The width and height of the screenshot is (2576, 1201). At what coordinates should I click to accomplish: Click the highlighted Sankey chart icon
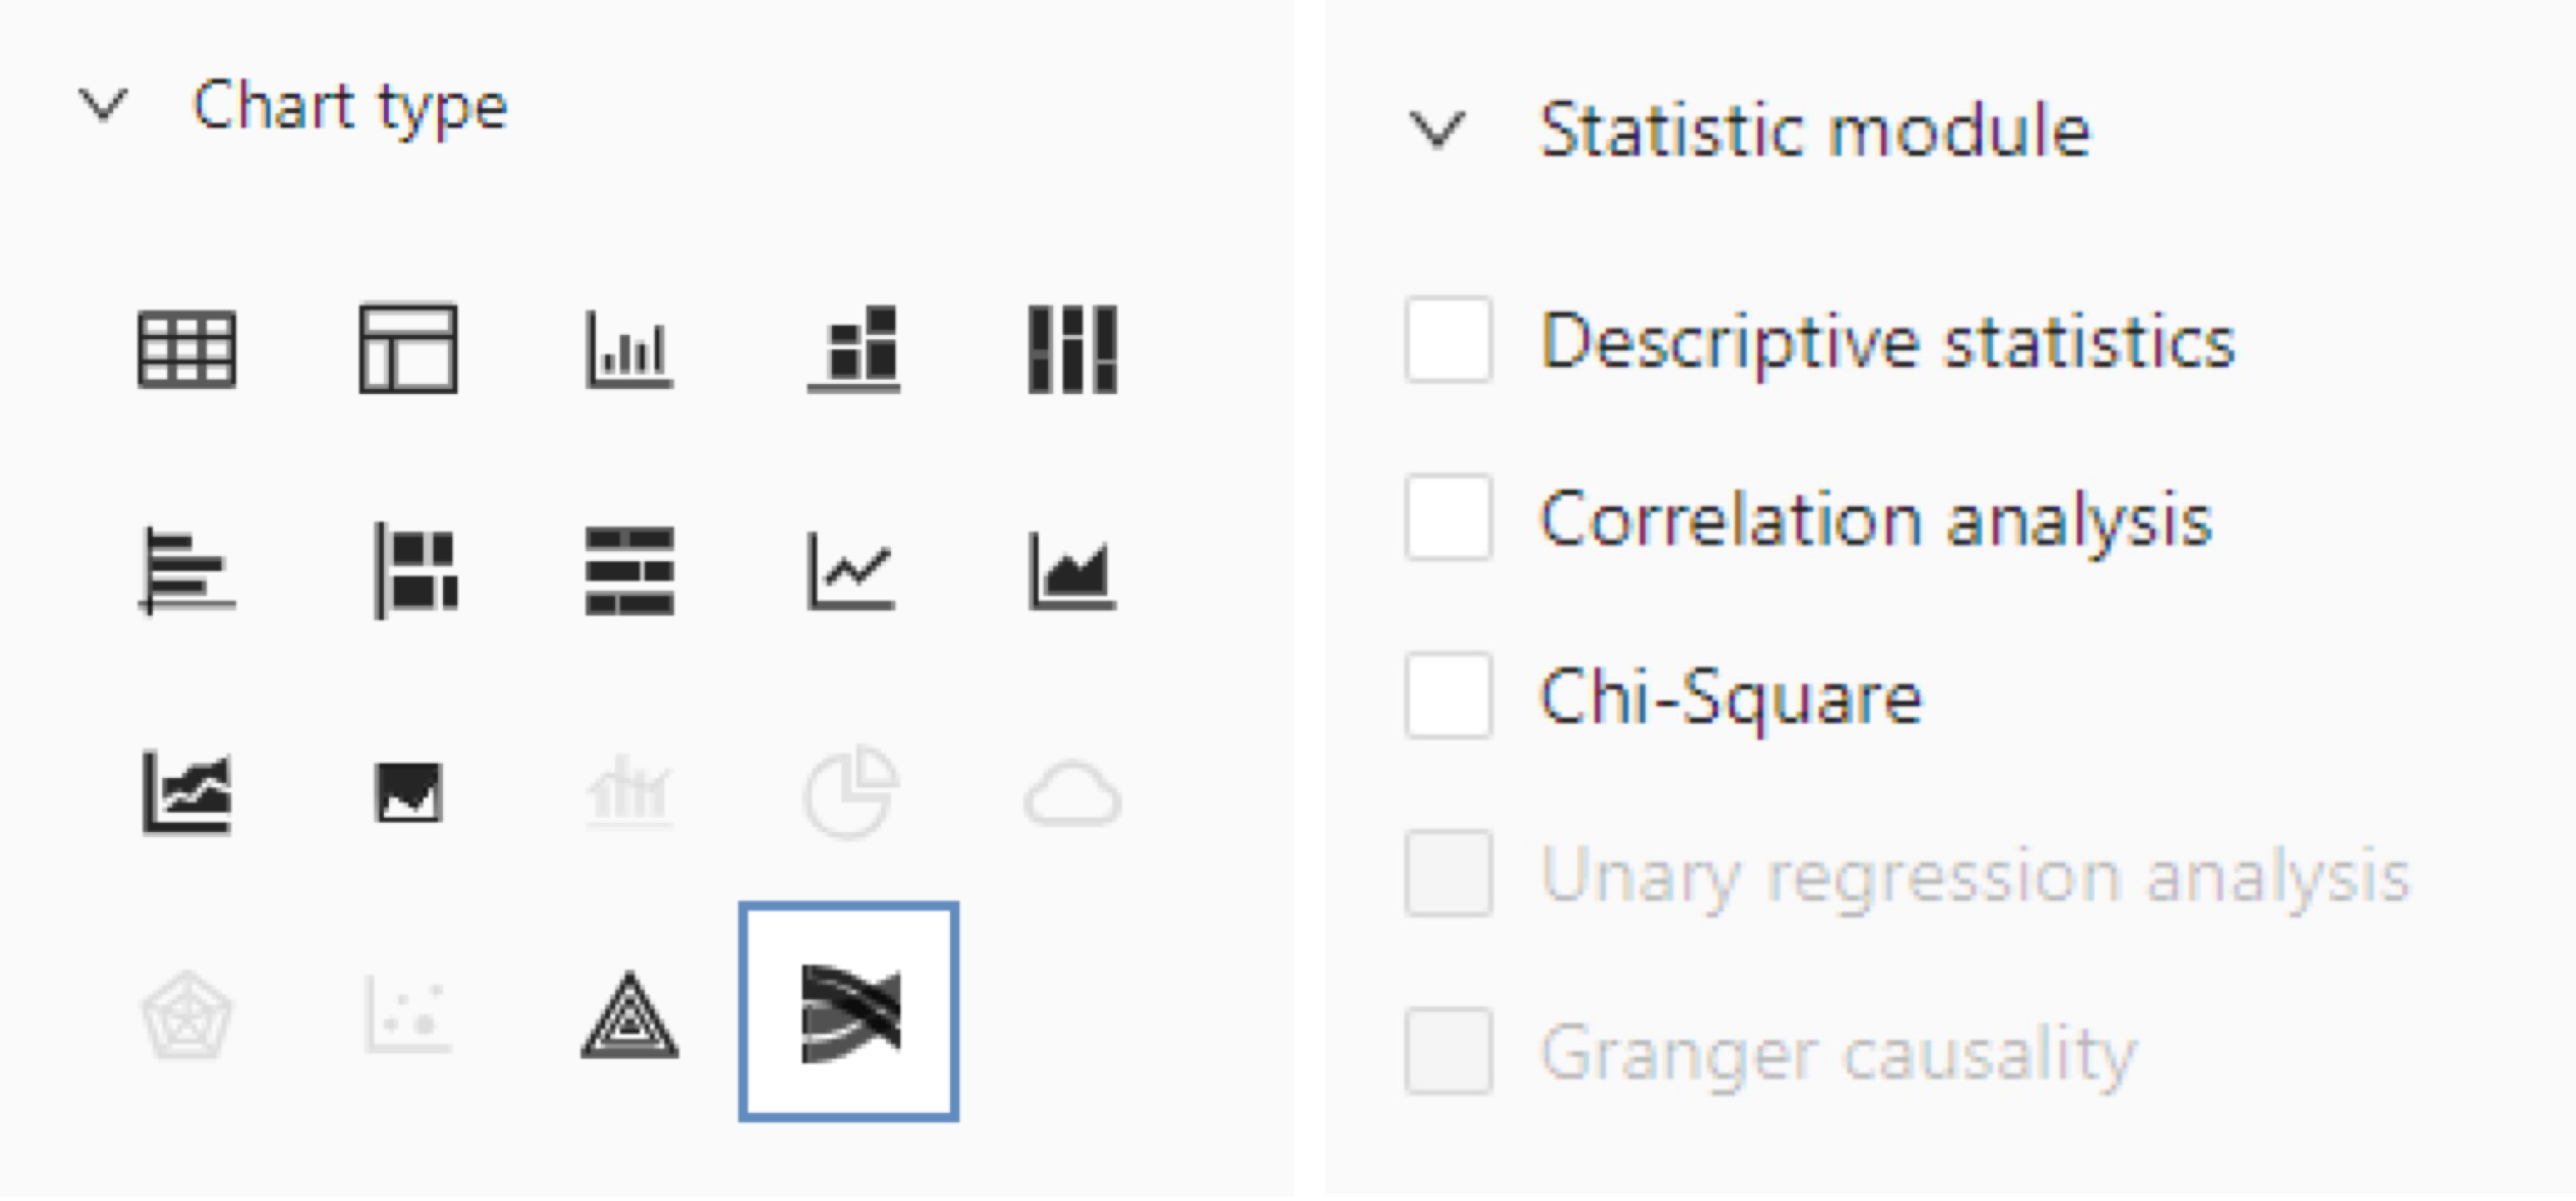click(849, 1012)
